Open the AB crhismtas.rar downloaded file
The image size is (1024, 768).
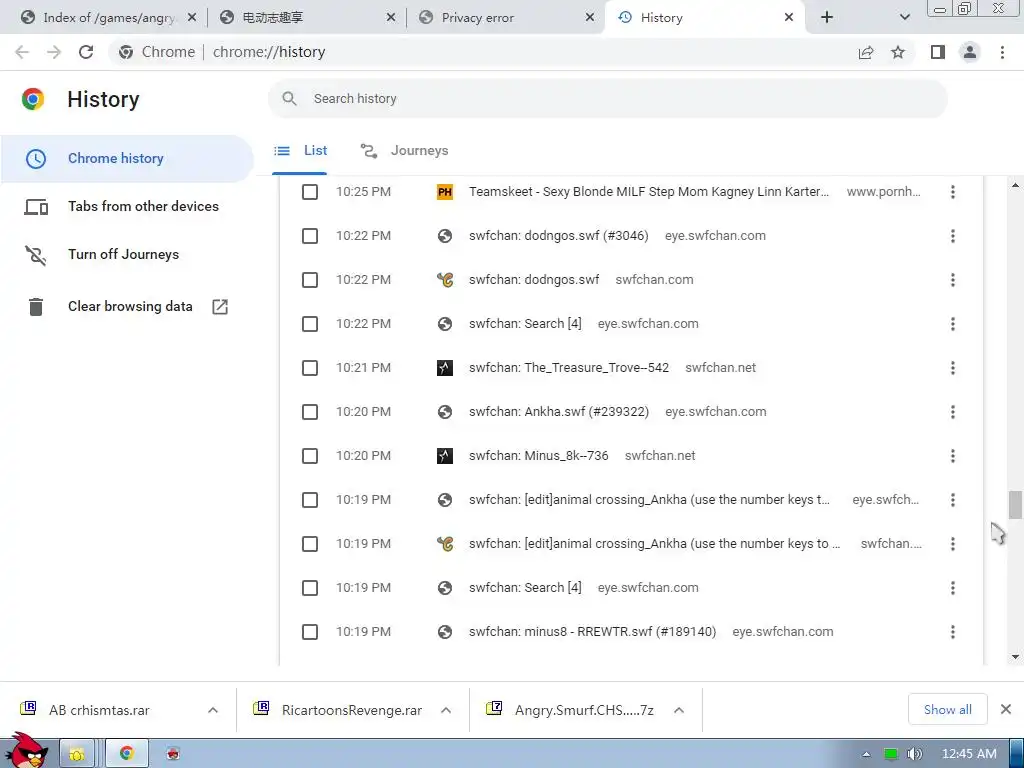[x=99, y=710]
